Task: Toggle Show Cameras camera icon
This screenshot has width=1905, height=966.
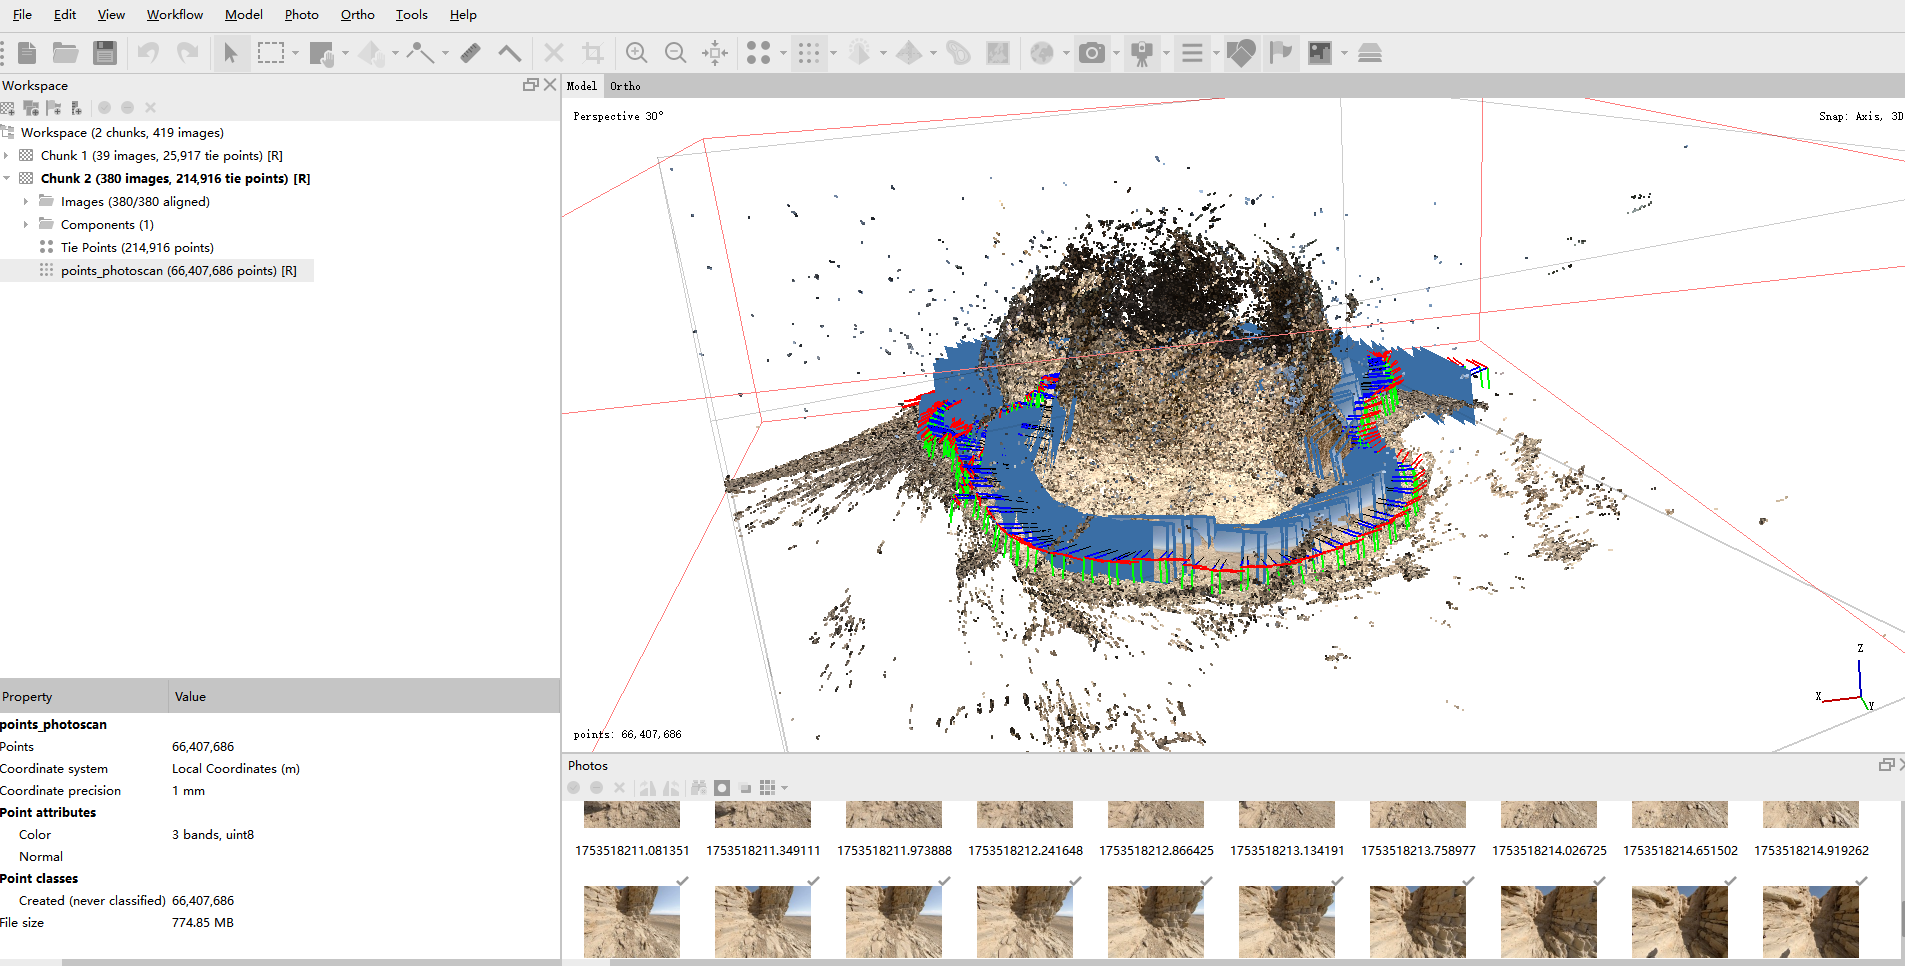Action: 1092,53
